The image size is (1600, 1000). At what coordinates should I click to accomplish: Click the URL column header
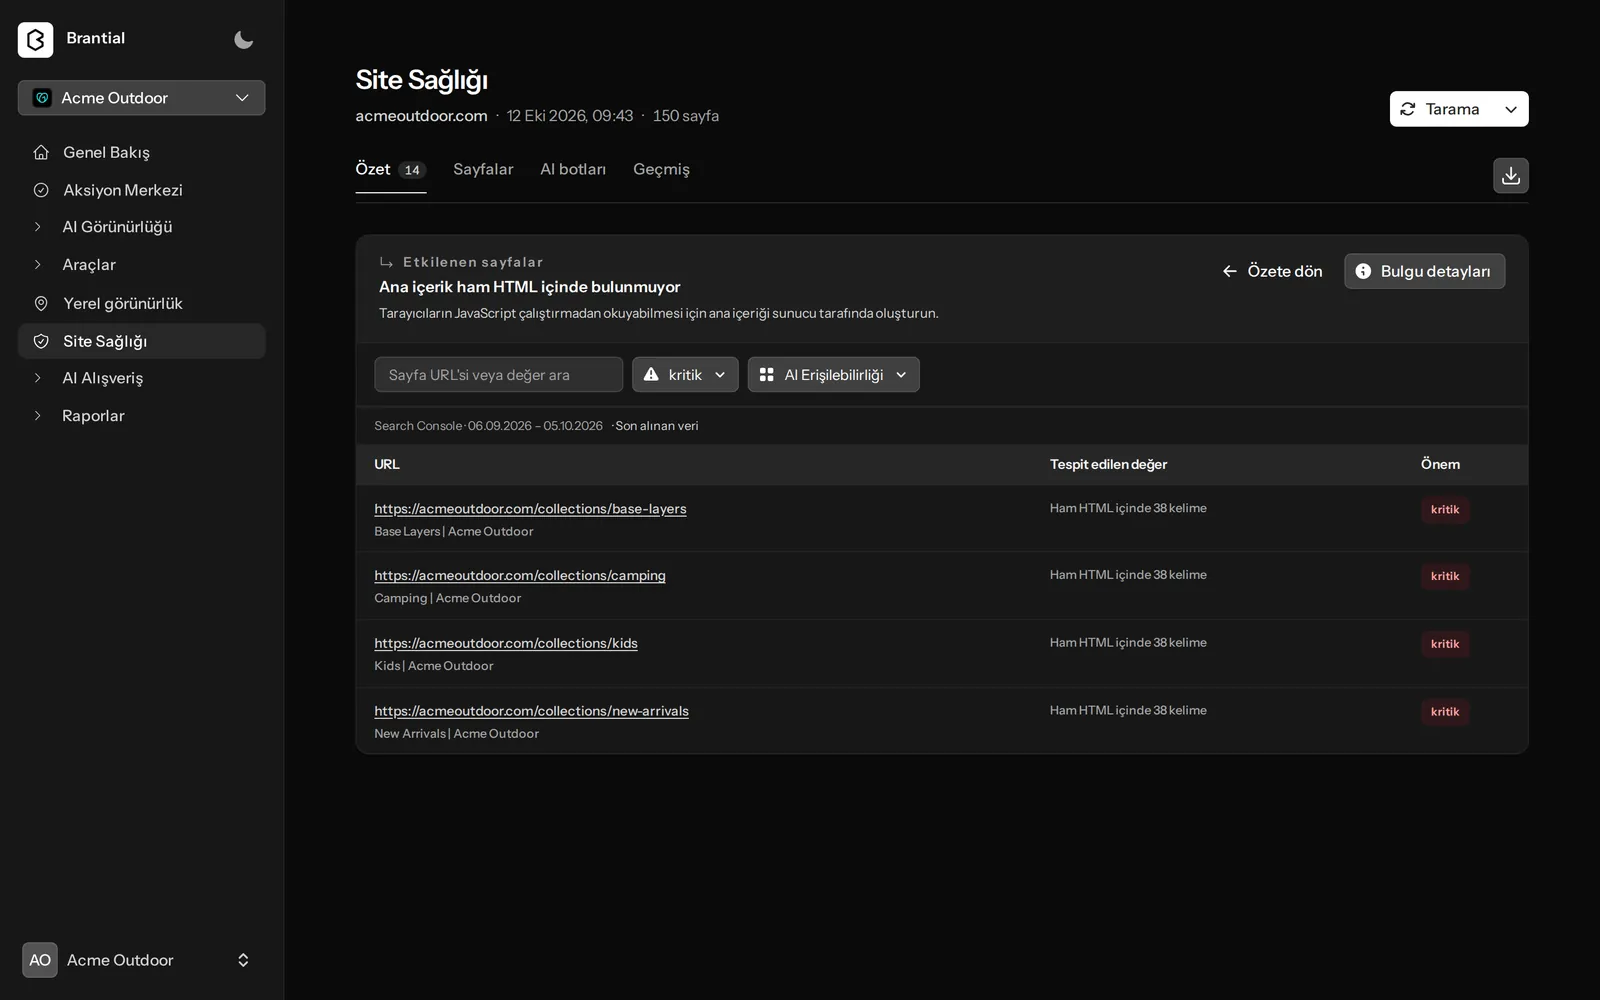387,465
